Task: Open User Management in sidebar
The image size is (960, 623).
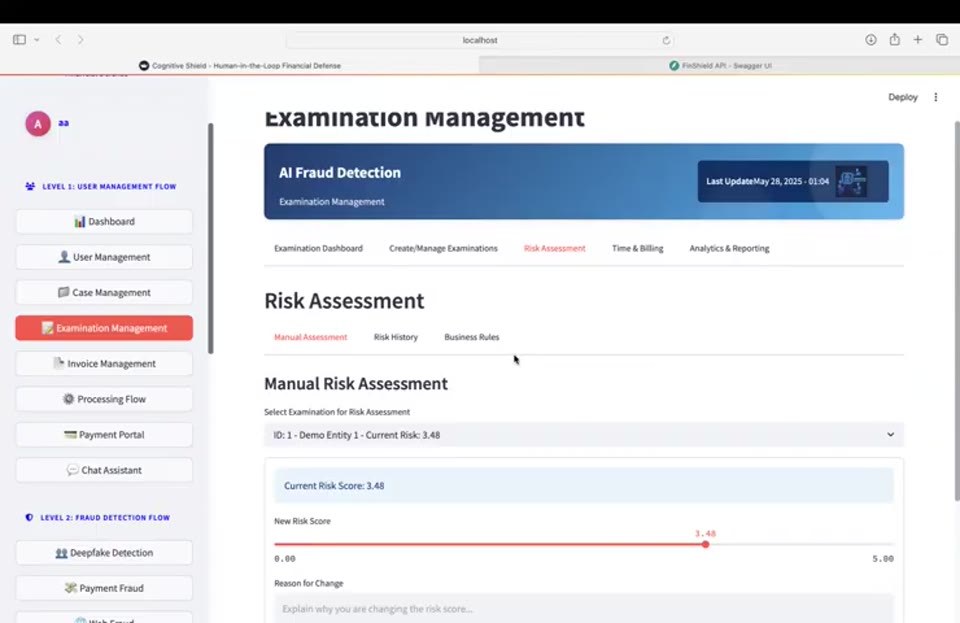Action: click(x=104, y=257)
